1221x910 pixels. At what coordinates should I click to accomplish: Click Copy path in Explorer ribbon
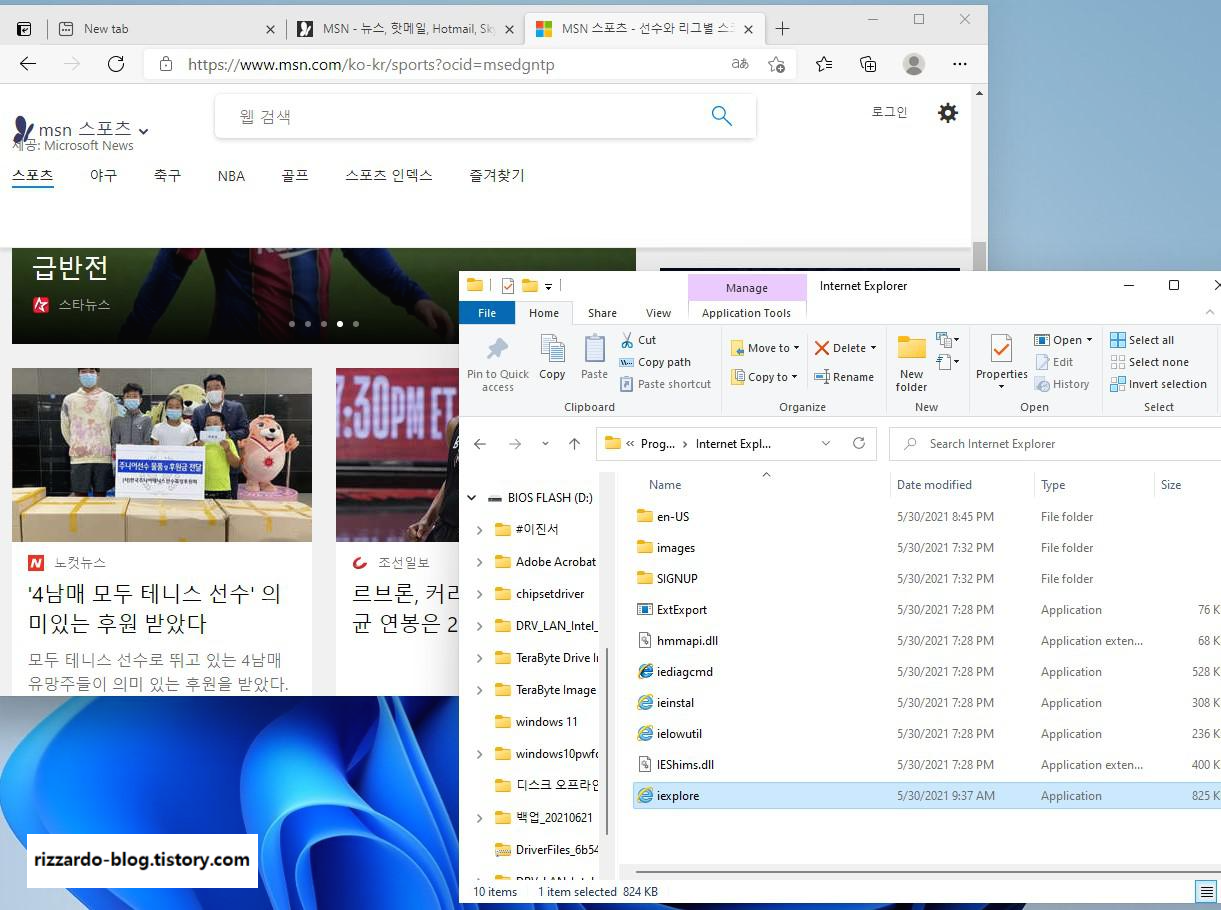tap(655, 362)
